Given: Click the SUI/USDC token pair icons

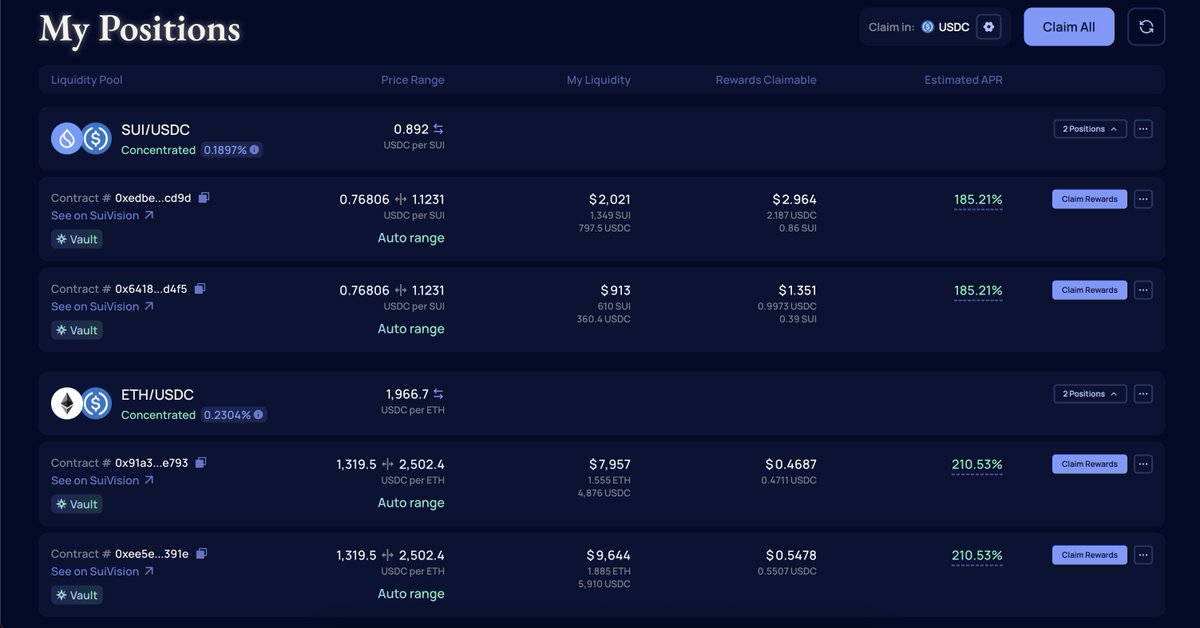Looking at the screenshot, I should pyautogui.click(x=81, y=138).
